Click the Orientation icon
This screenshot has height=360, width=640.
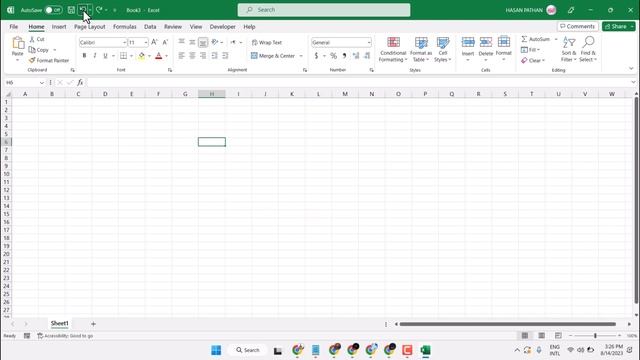(x=215, y=42)
